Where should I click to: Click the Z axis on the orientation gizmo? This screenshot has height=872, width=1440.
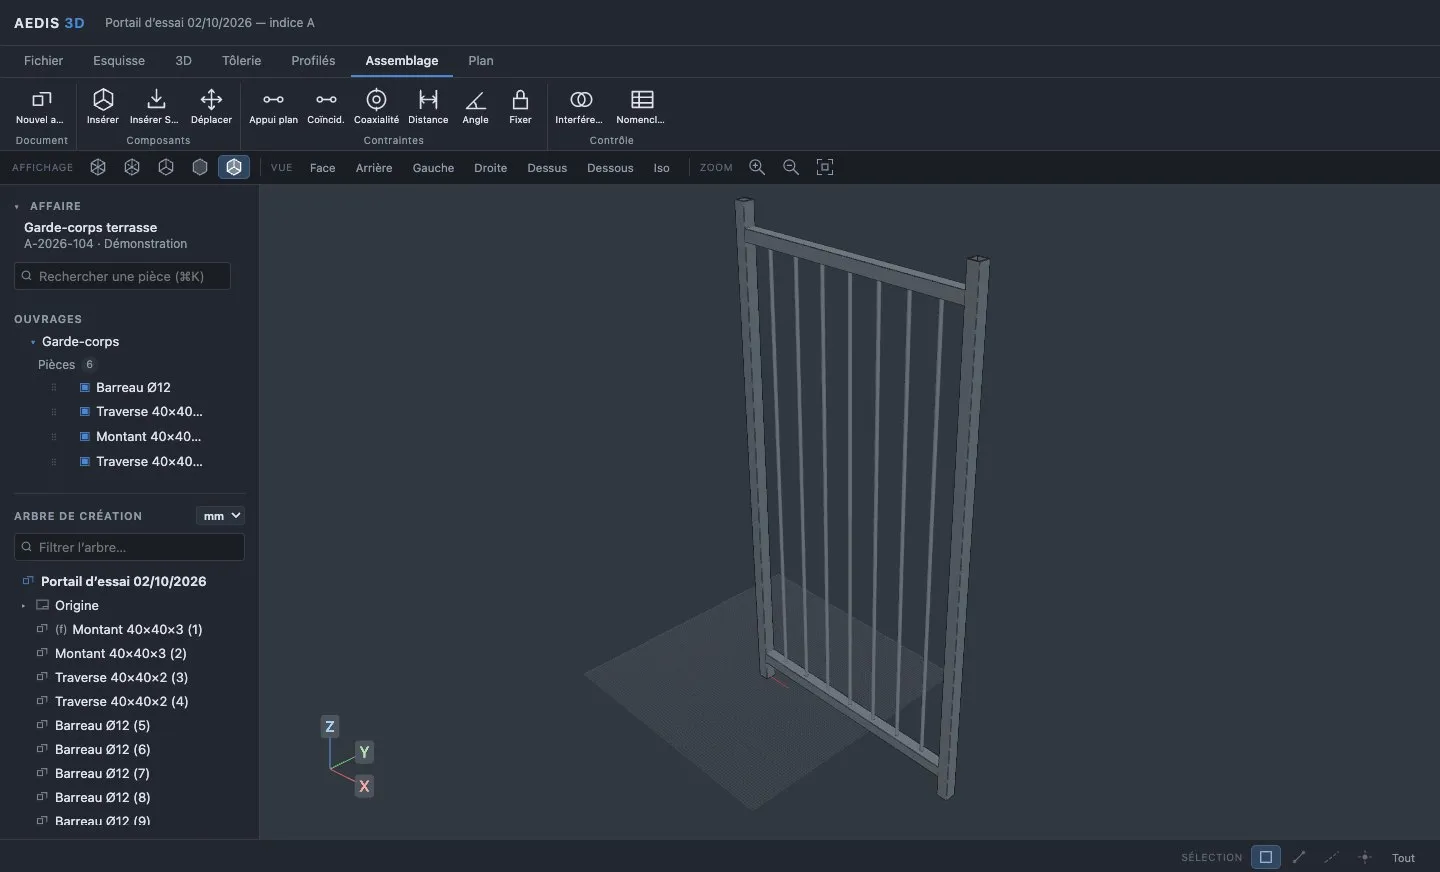329,727
